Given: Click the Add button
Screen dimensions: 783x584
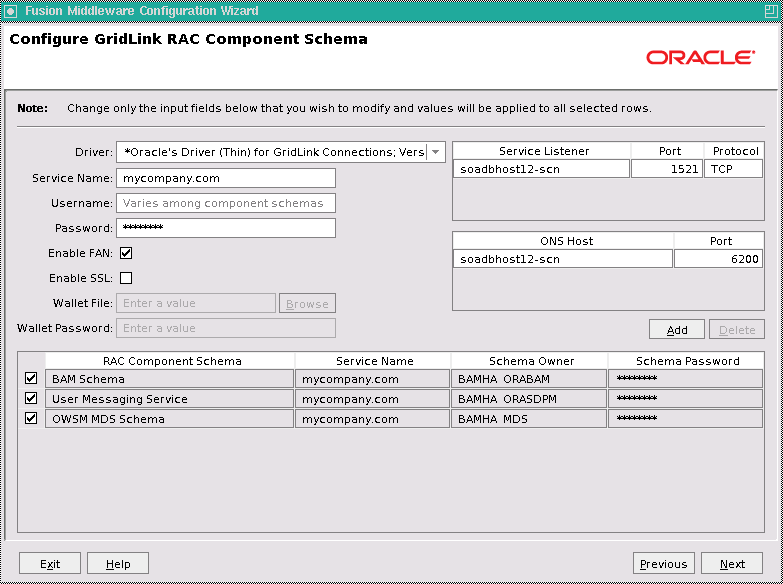Looking at the screenshot, I should (677, 330).
